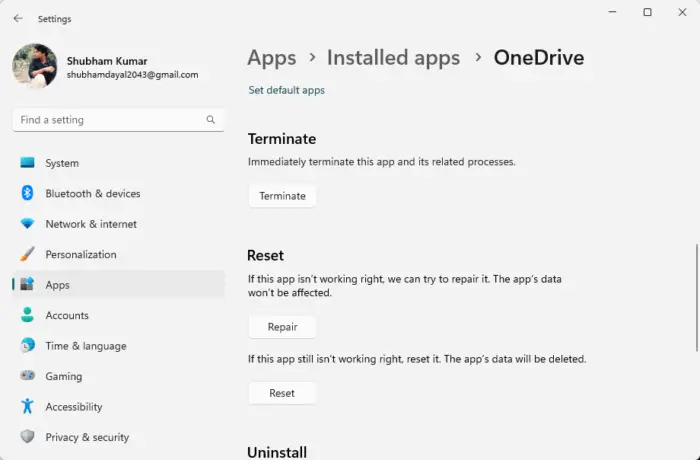
Task: Click the Gaming controller icon
Action: [27, 375]
